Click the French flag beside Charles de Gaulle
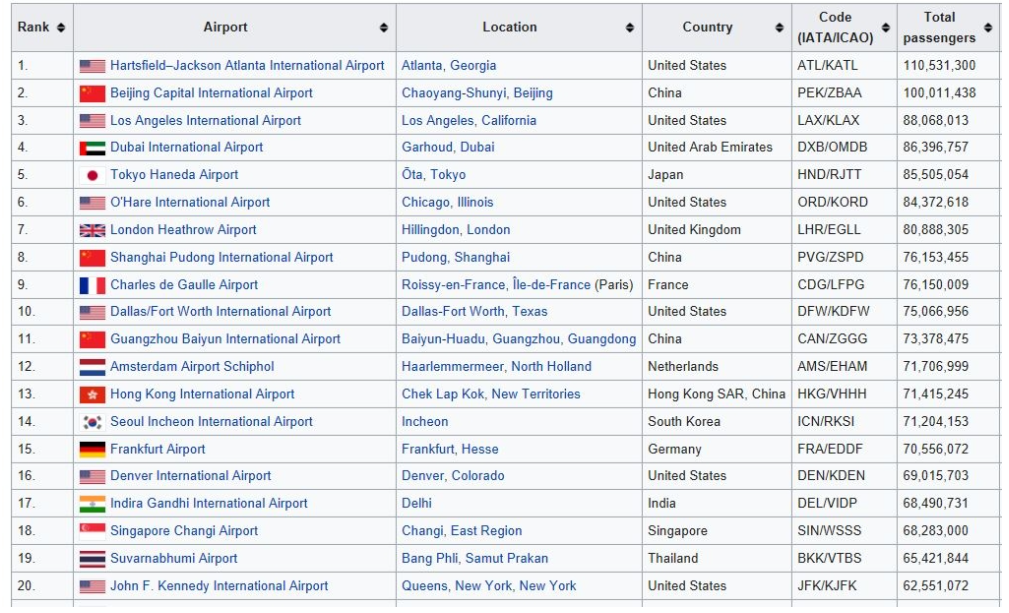This screenshot has height=613, width=1009. click(92, 285)
